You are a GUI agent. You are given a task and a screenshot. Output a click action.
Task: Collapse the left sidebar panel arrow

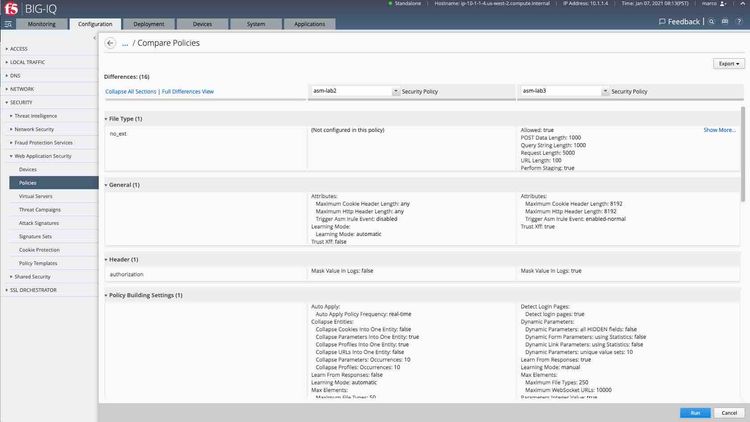tap(95, 38)
